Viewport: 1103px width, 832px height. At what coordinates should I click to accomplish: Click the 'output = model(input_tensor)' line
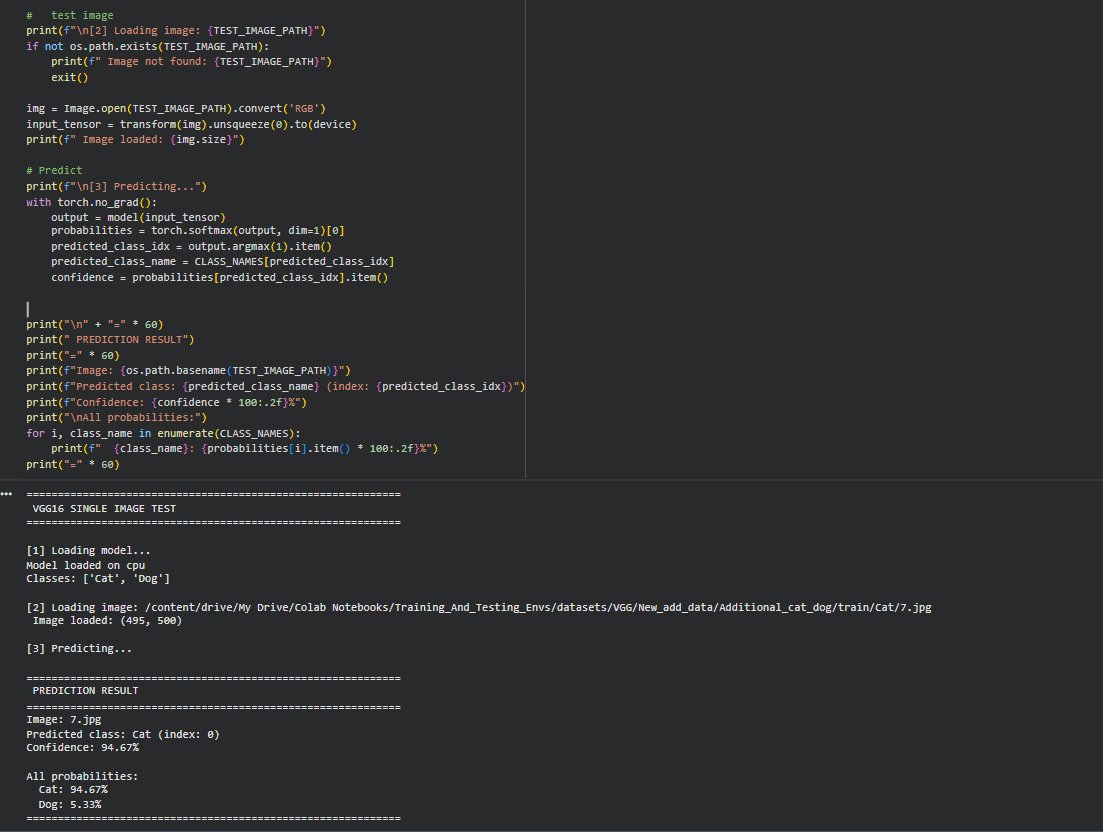139,217
